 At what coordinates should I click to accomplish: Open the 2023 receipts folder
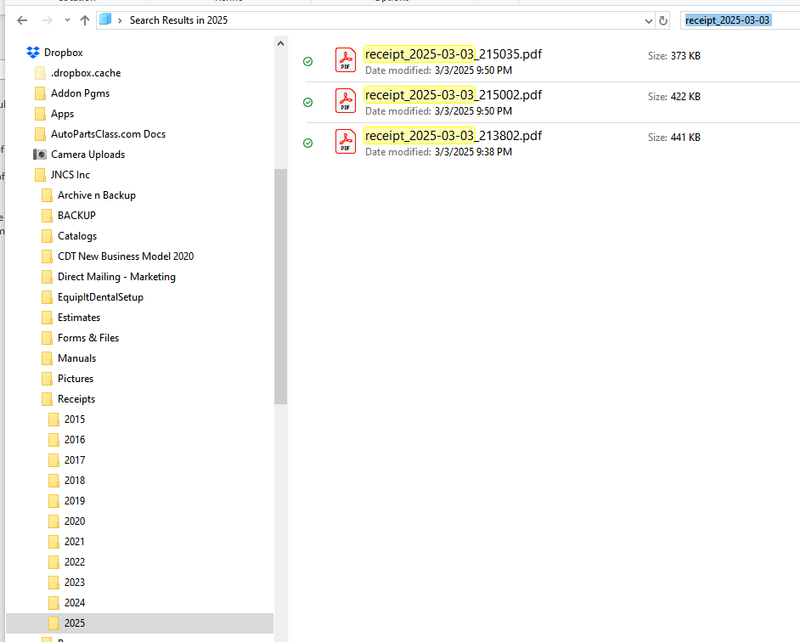pyautogui.click(x=74, y=583)
